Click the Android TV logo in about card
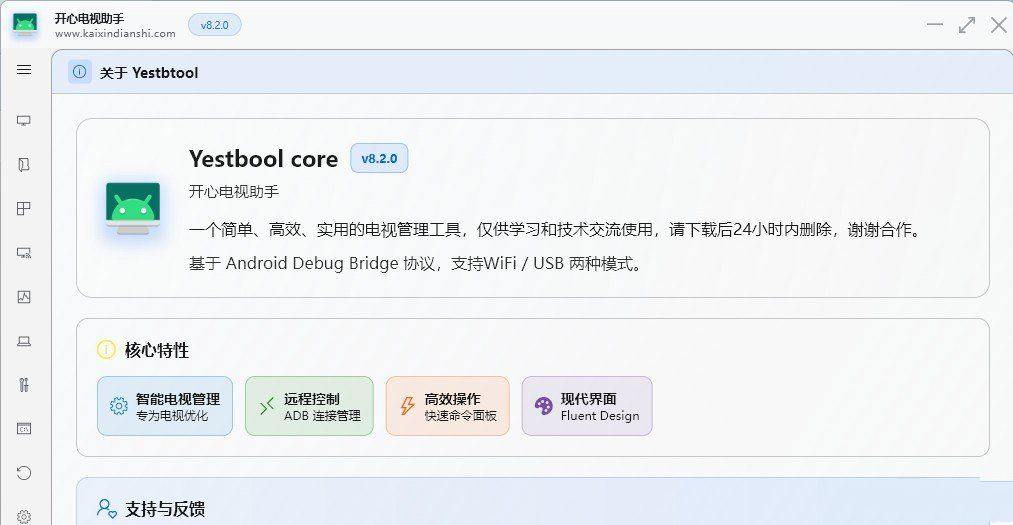The image size is (1013, 525). (133, 208)
